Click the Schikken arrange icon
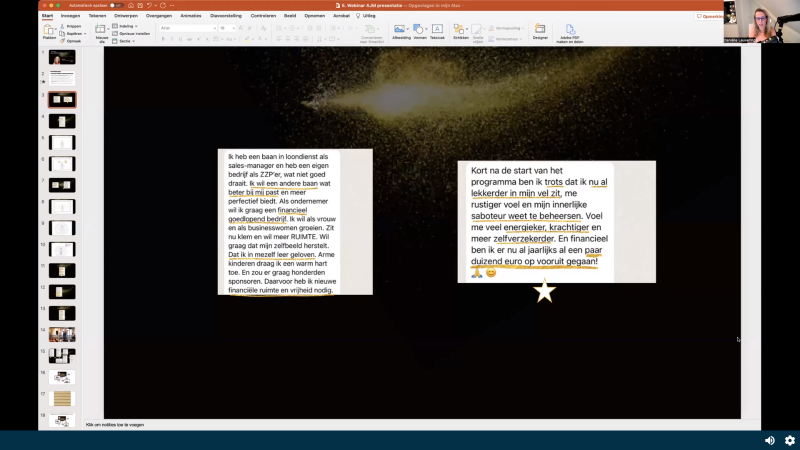The image size is (800, 450). (x=461, y=29)
